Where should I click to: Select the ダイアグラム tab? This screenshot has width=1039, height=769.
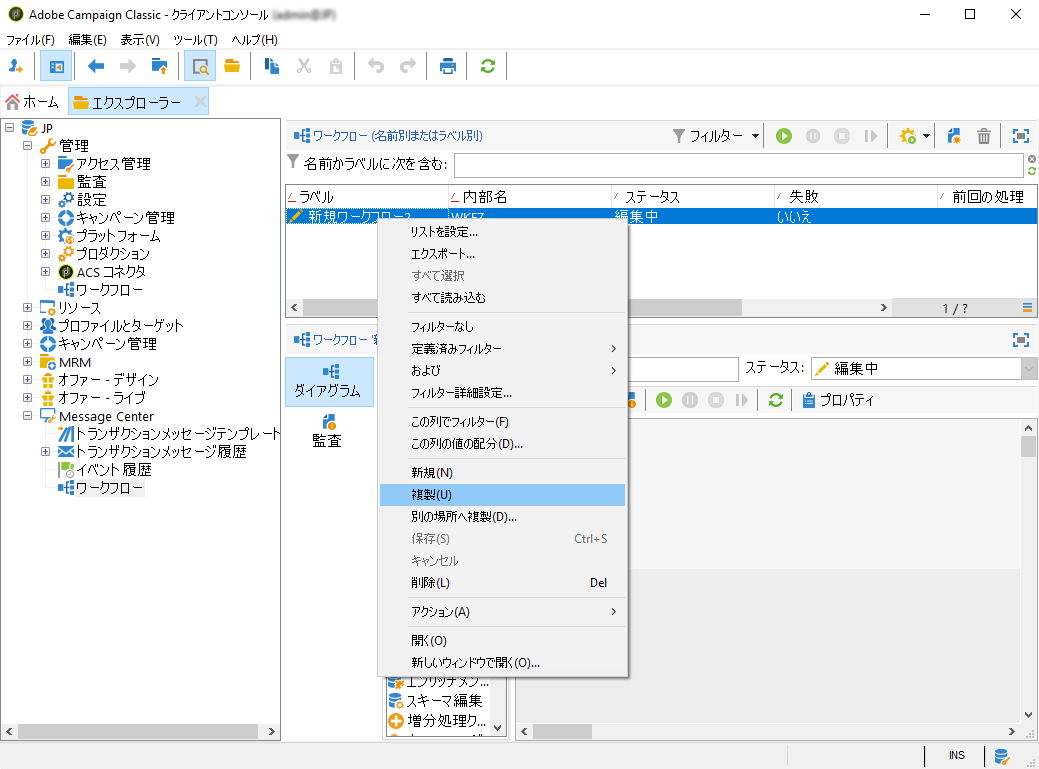click(329, 382)
